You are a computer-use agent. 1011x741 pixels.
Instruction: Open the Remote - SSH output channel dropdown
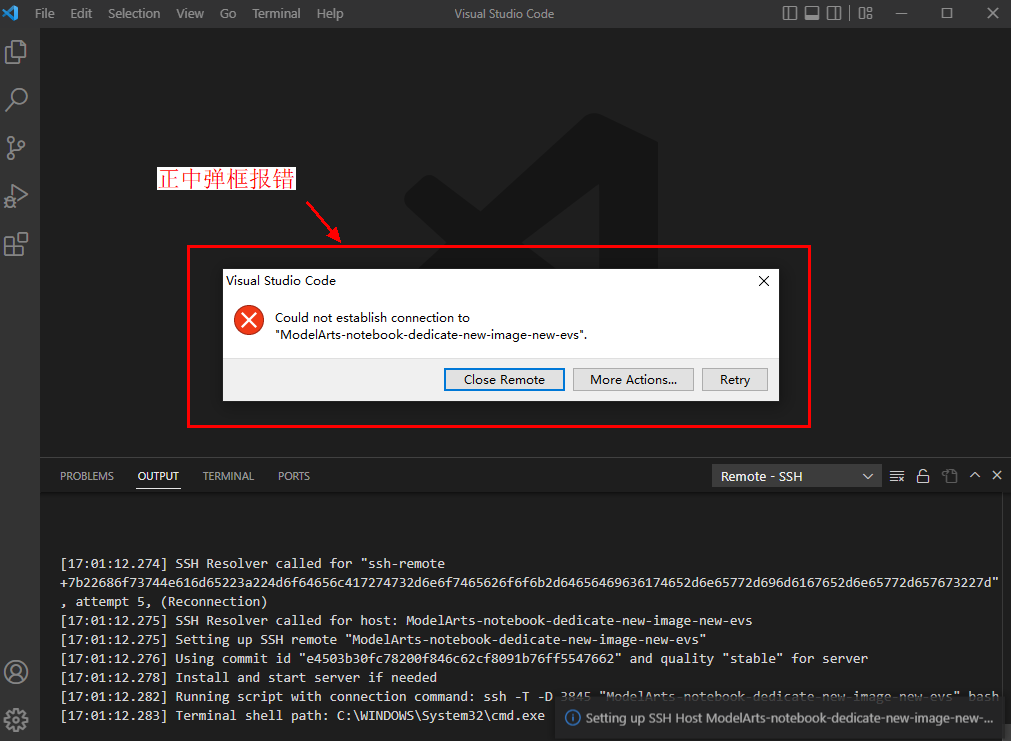pos(796,477)
